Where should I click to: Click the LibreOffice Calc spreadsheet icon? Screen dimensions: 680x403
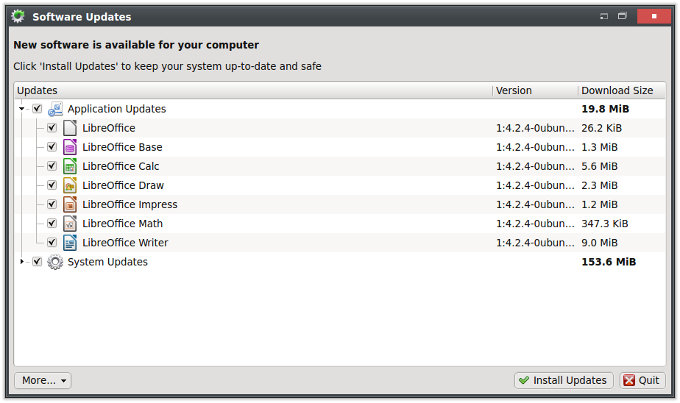point(70,166)
